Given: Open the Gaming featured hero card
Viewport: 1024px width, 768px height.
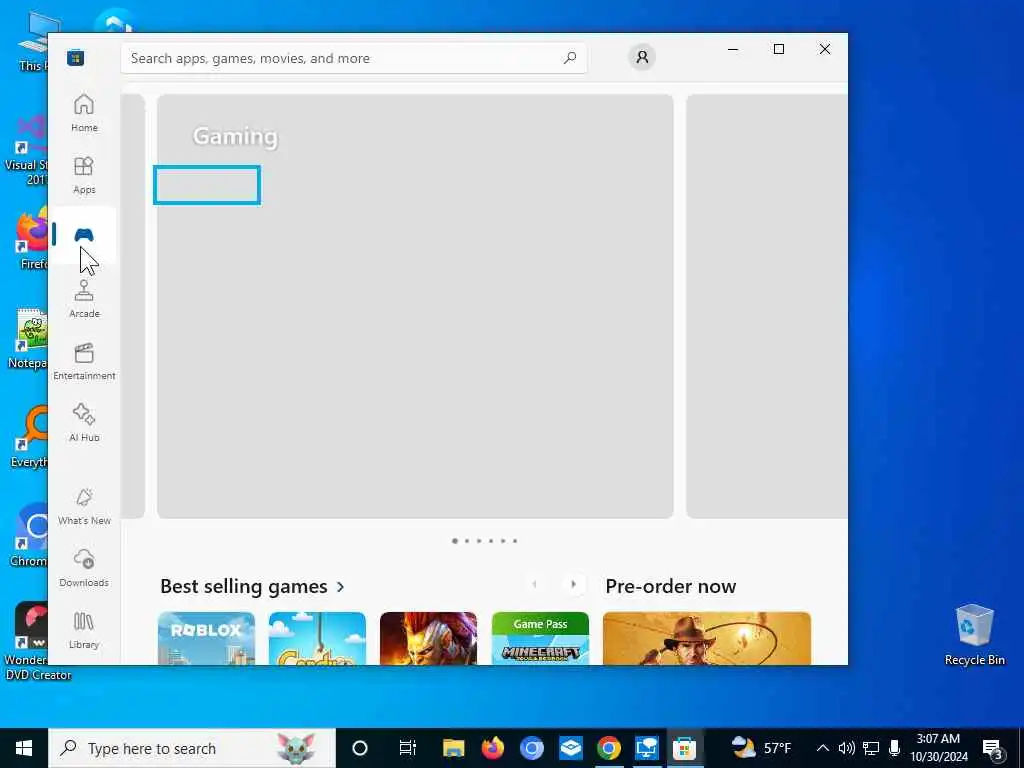Looking at the screenshot, I should 415,306.
